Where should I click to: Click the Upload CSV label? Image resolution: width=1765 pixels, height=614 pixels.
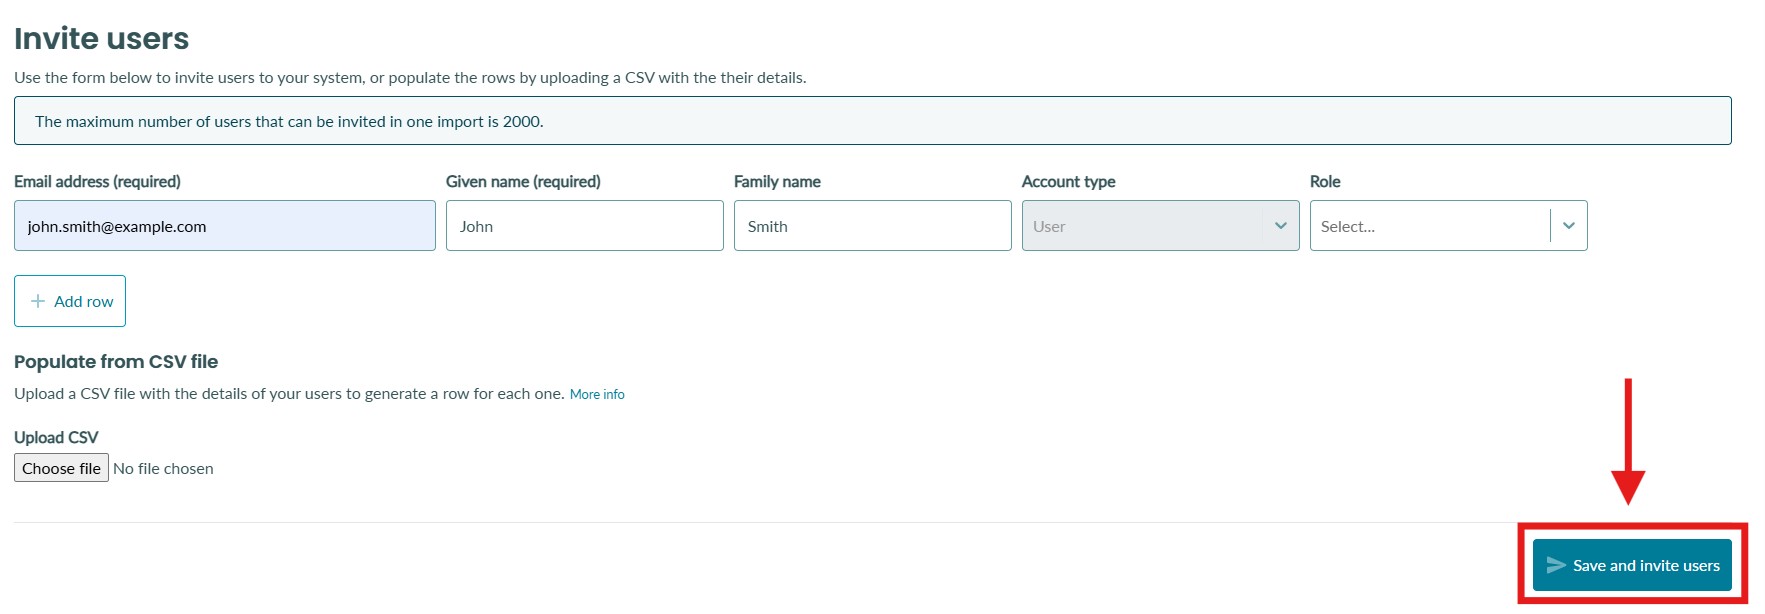pyautogui.click(x=56, y=437)
